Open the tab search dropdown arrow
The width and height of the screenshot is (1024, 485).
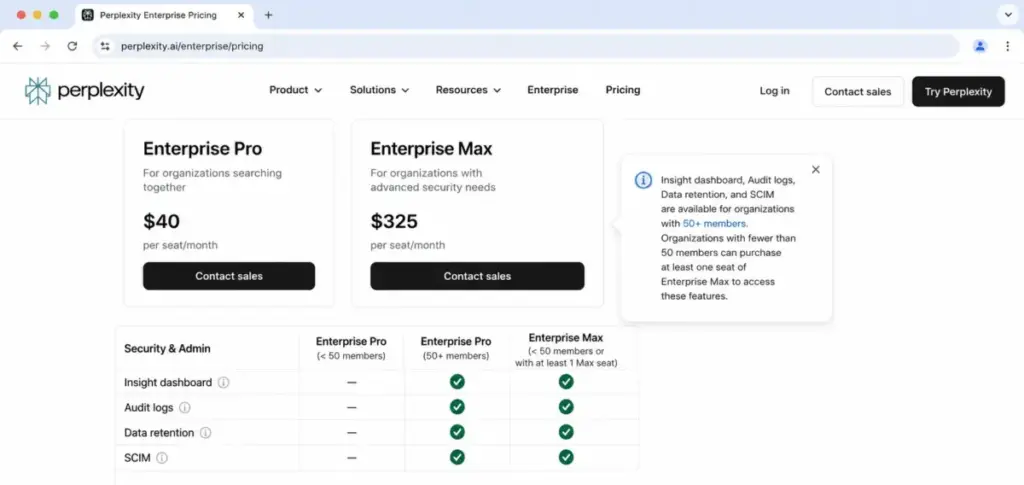pos(1007,15)
